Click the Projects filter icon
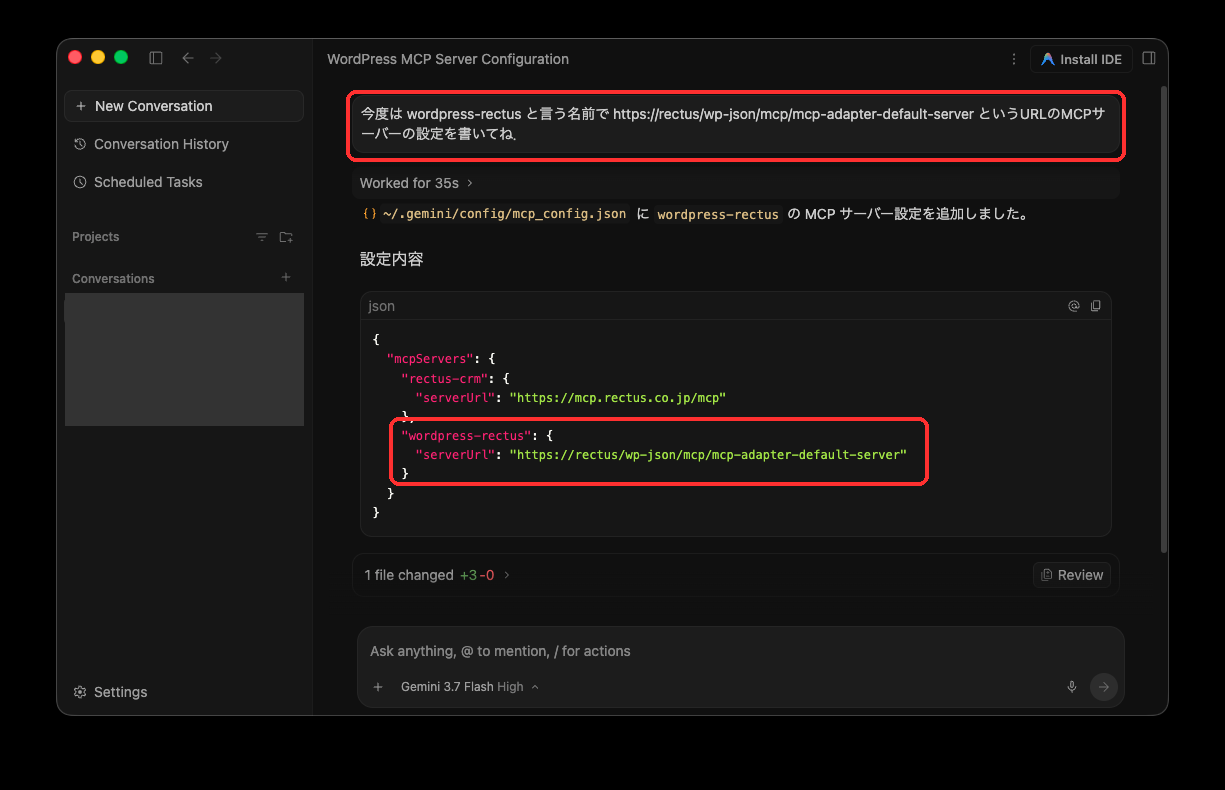Viewport: 1225px width, 790px height. 262,237
